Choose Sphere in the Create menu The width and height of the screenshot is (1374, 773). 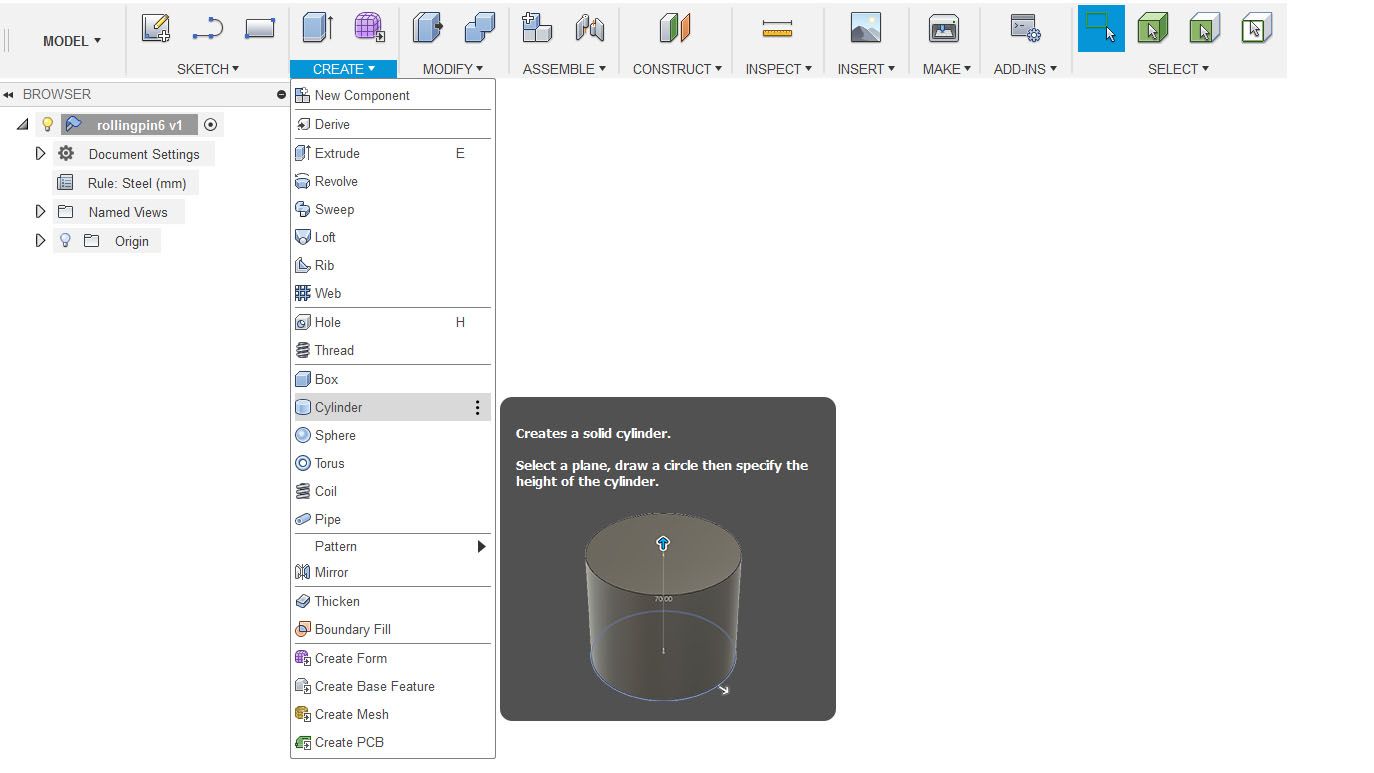pos(392,435)
